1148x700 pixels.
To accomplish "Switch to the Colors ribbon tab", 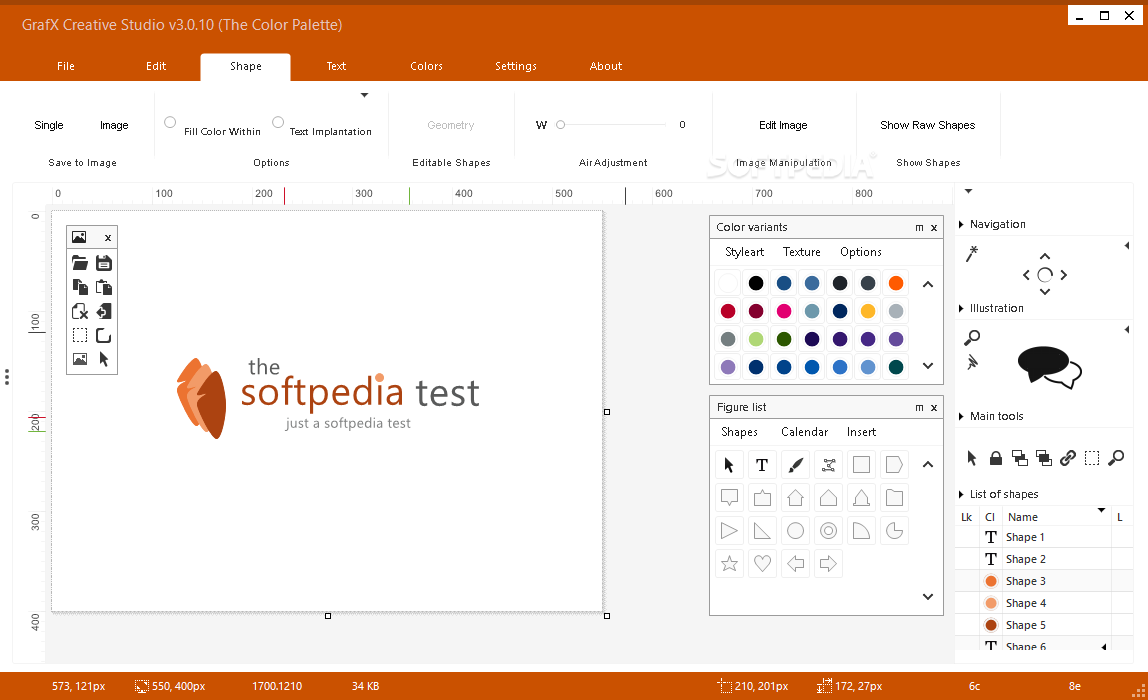I will [x=426, y=66].
